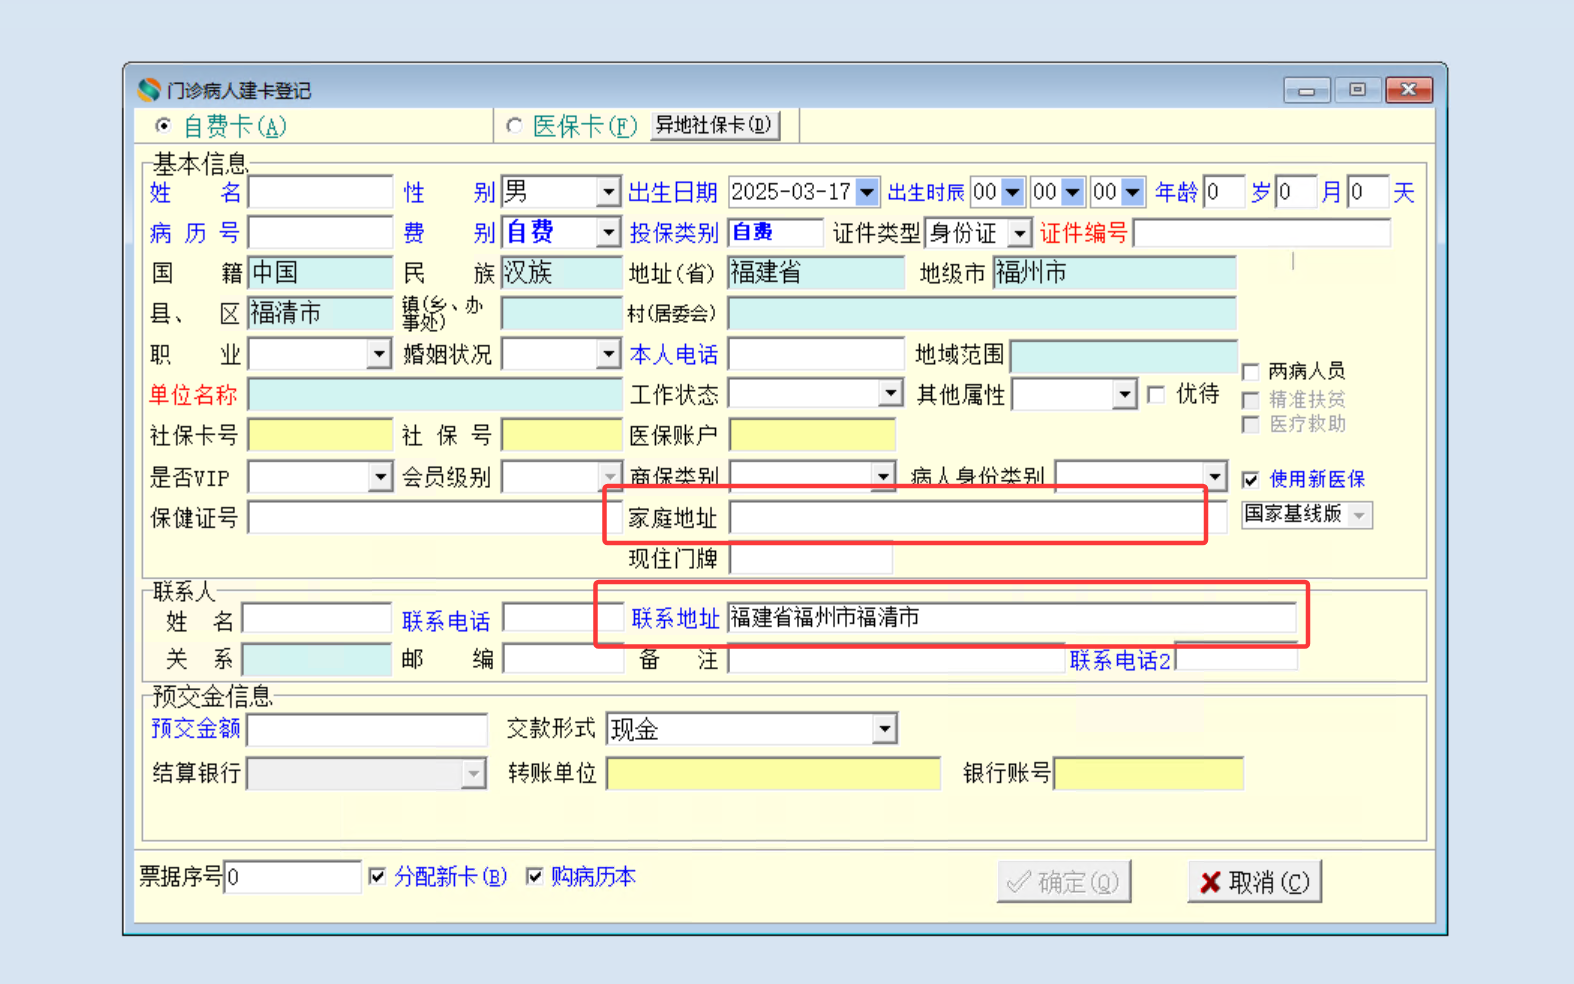Click the 地域范围 input field
The height and width of the screenshot is (984, 1574).
[1124, 354]
